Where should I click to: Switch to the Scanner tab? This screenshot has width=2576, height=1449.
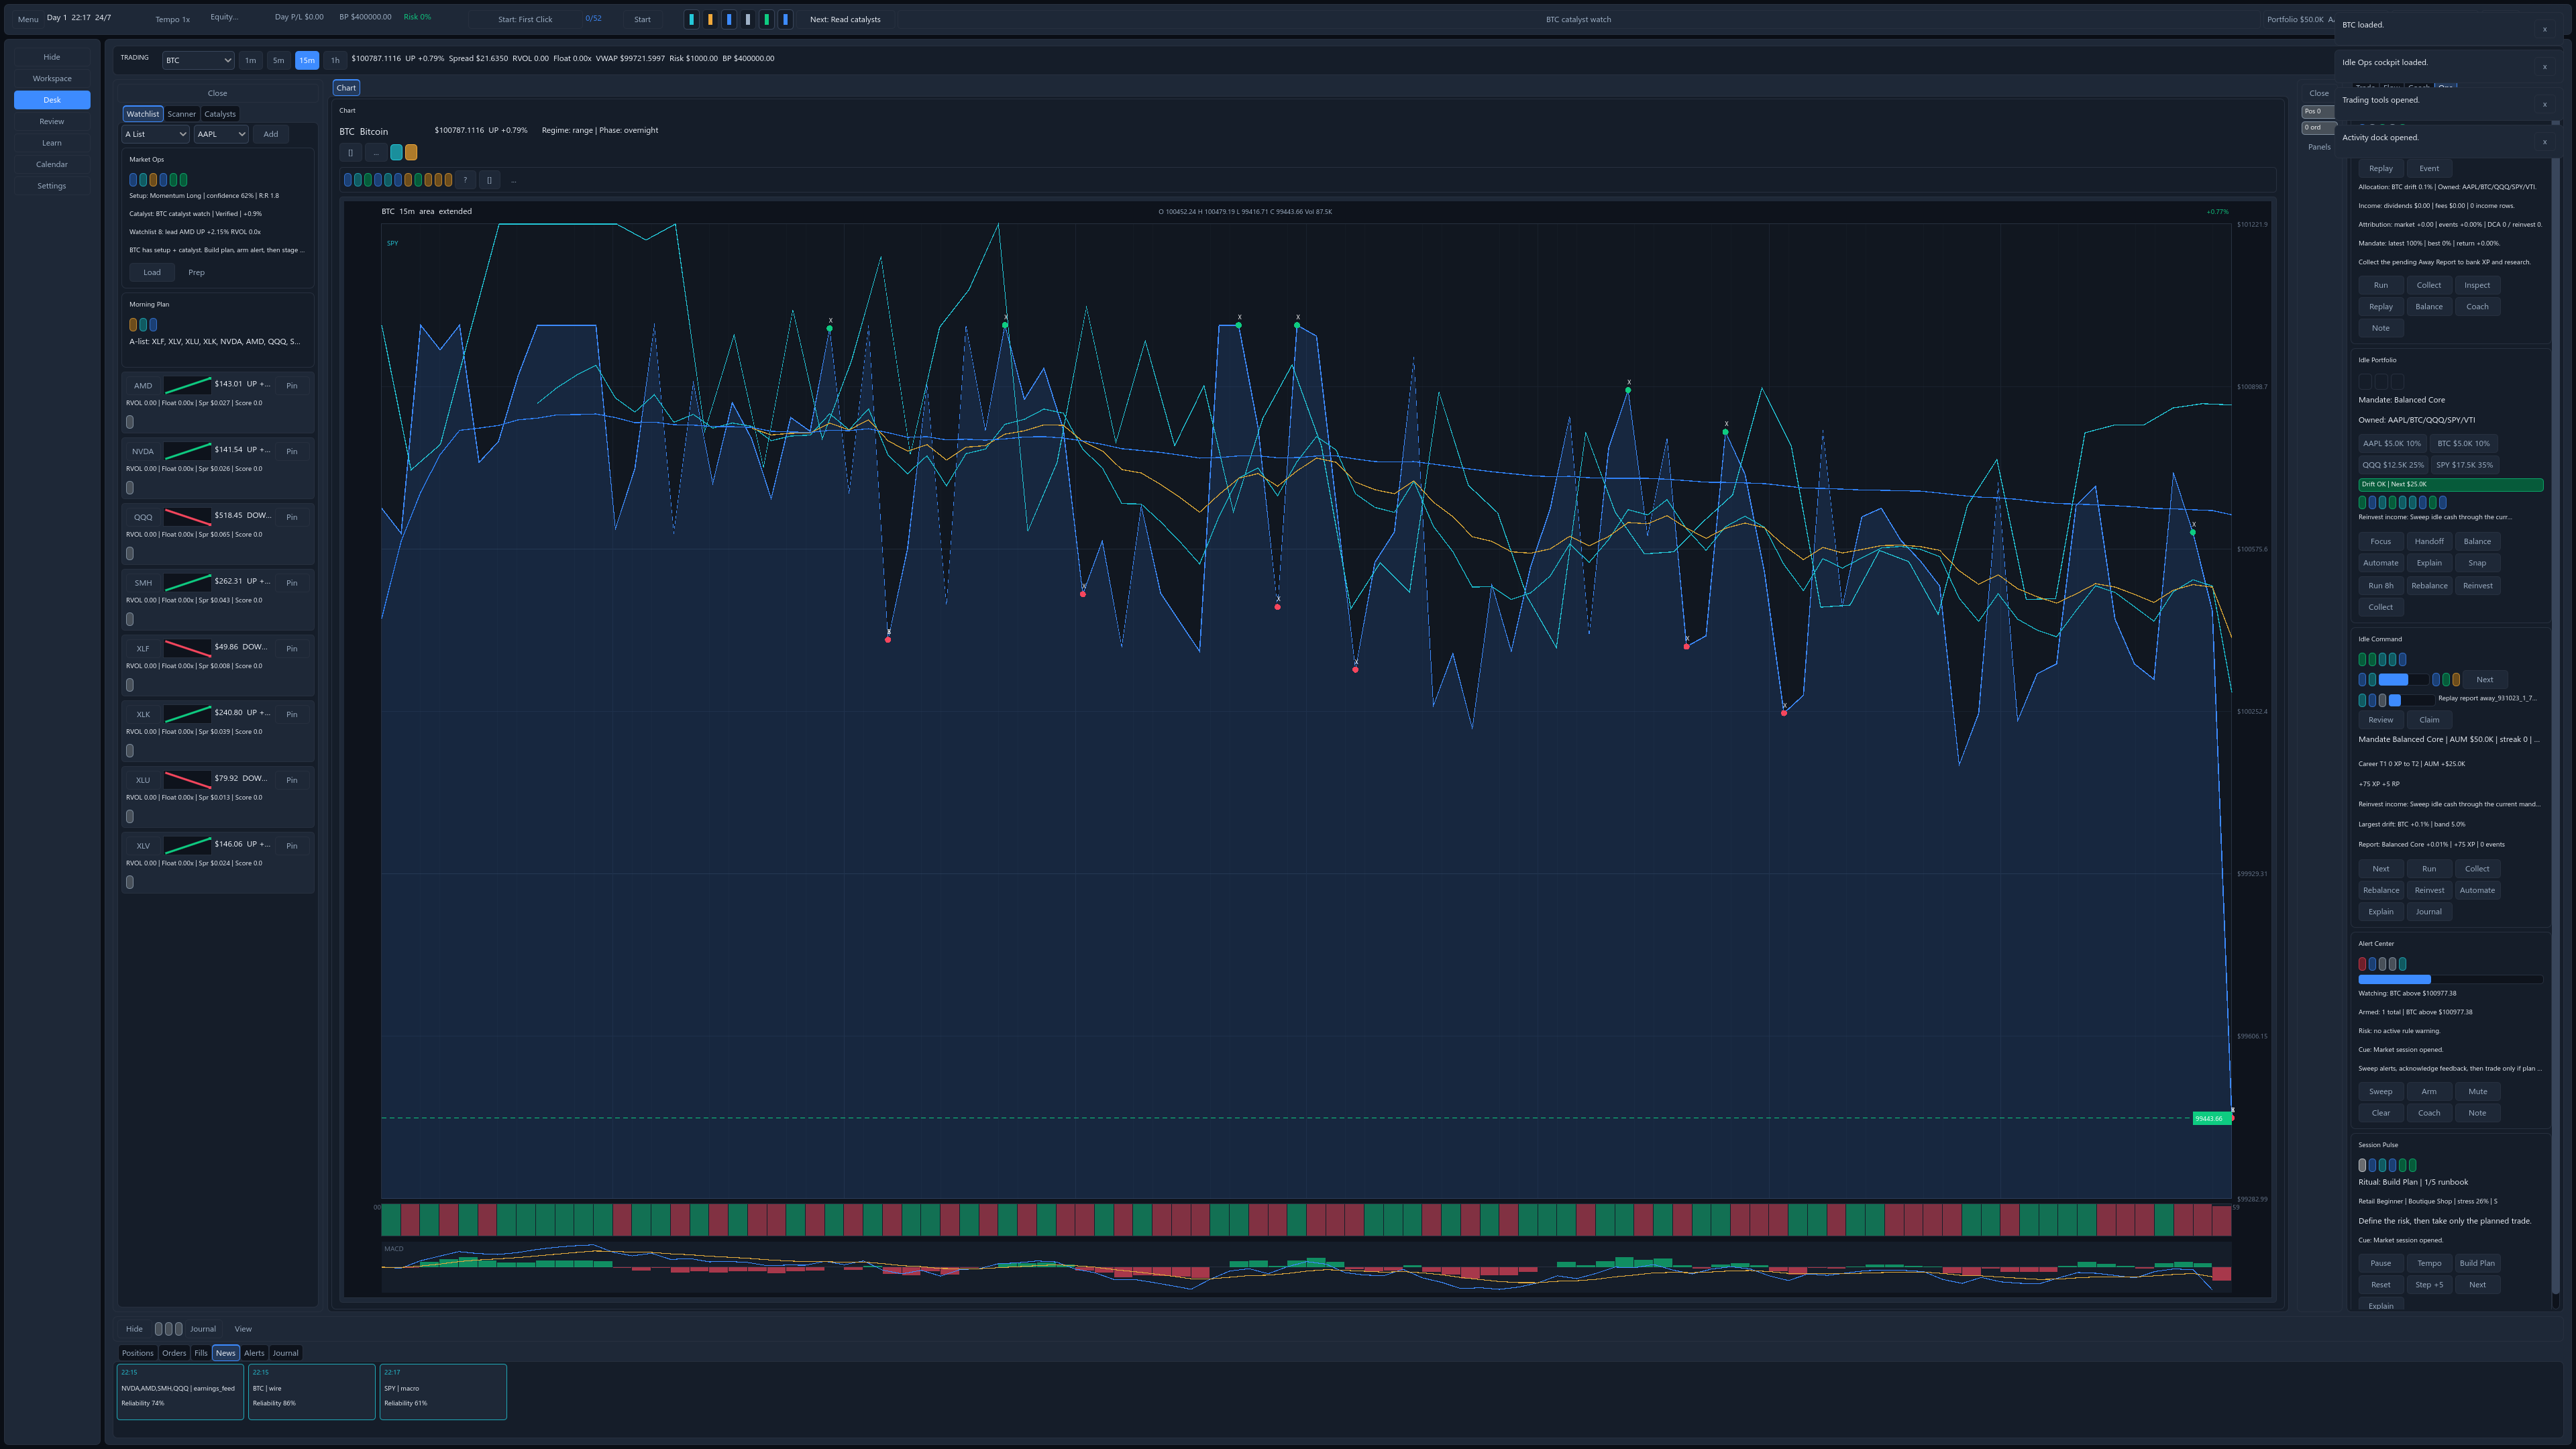[182, 114]
